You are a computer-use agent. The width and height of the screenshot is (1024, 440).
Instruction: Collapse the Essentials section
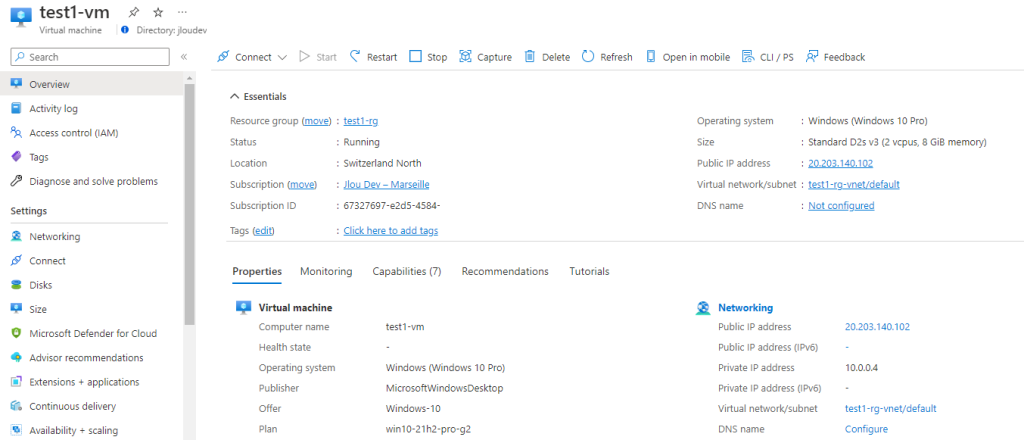tap(258, 97)
